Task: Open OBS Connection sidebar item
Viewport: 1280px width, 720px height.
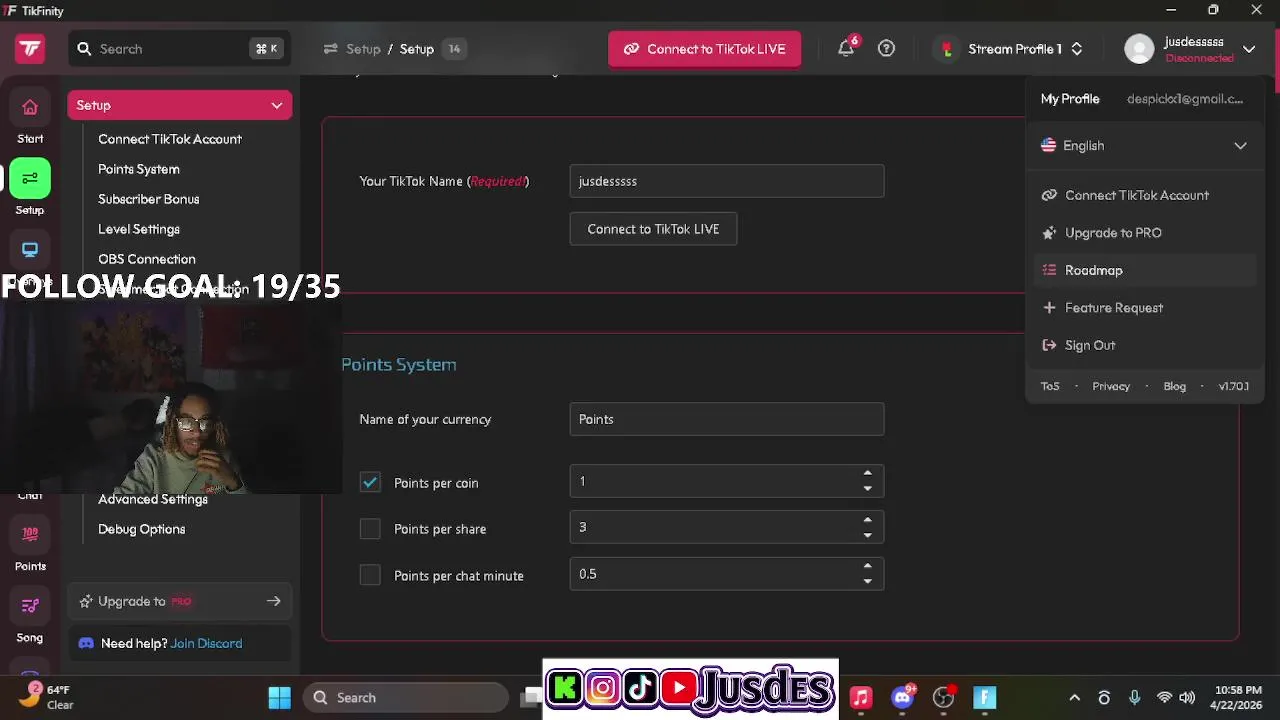Action: [147, 259]
